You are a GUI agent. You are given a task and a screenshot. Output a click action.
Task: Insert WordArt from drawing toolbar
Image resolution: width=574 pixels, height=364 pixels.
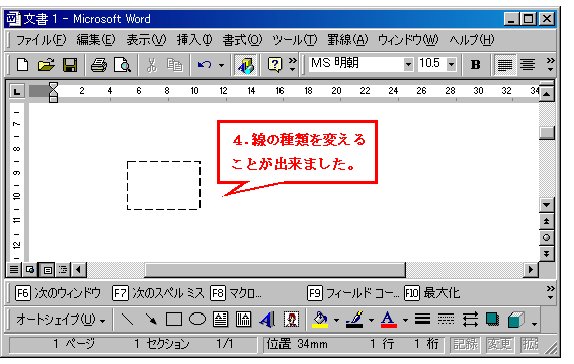click(x=267, y=319)
